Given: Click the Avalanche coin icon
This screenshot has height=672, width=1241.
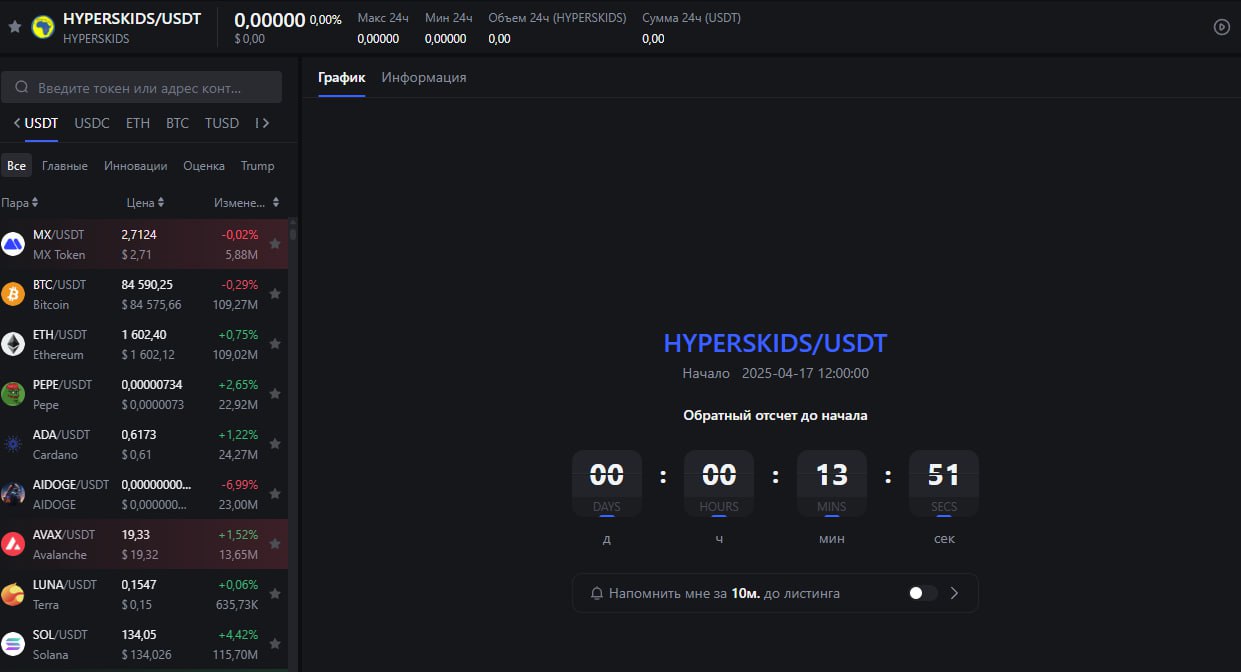Looking at the screenshot, I should click(x=13, y=544).
